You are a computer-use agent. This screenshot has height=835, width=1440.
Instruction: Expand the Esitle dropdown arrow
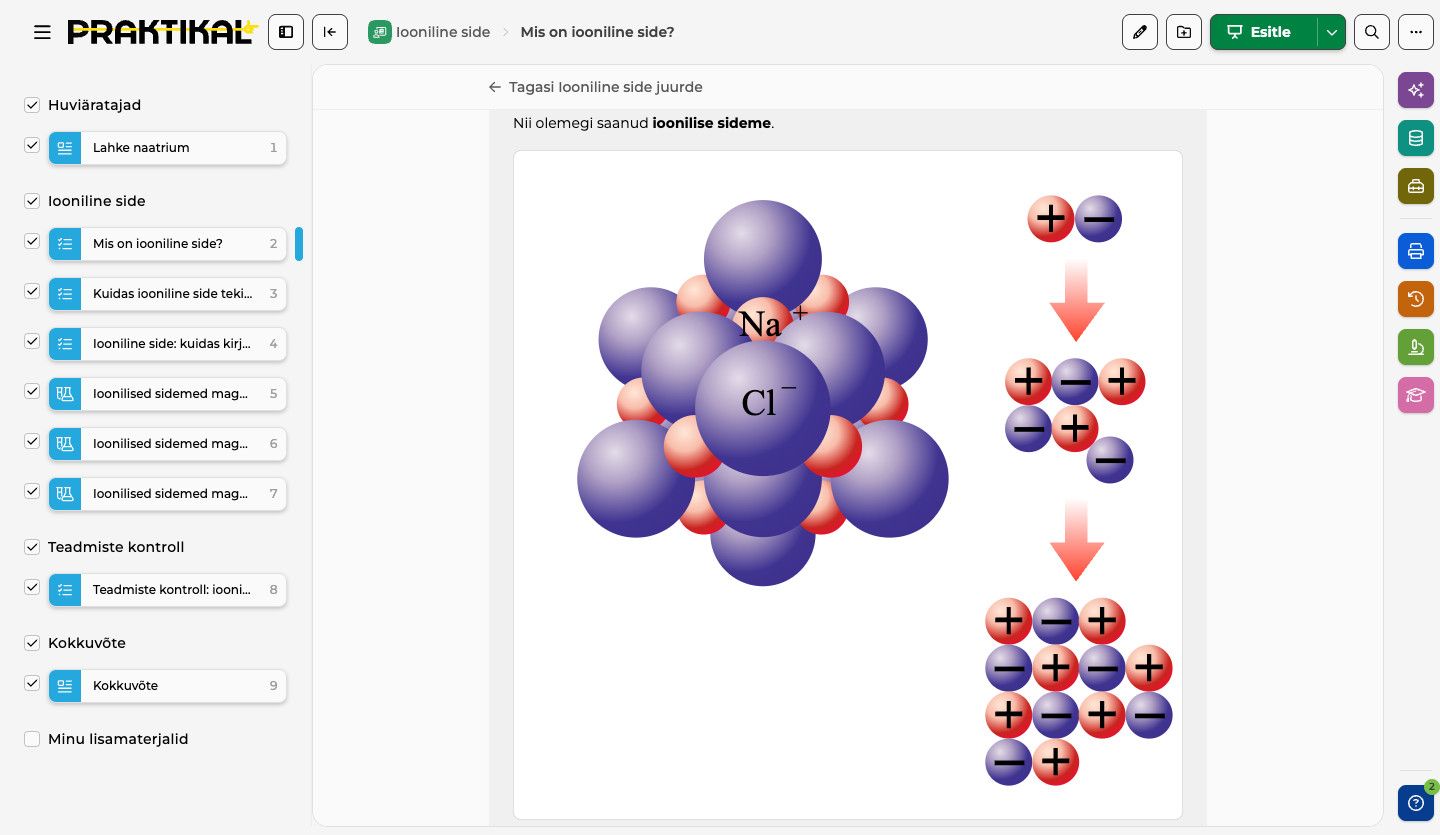click(1332, 32)
